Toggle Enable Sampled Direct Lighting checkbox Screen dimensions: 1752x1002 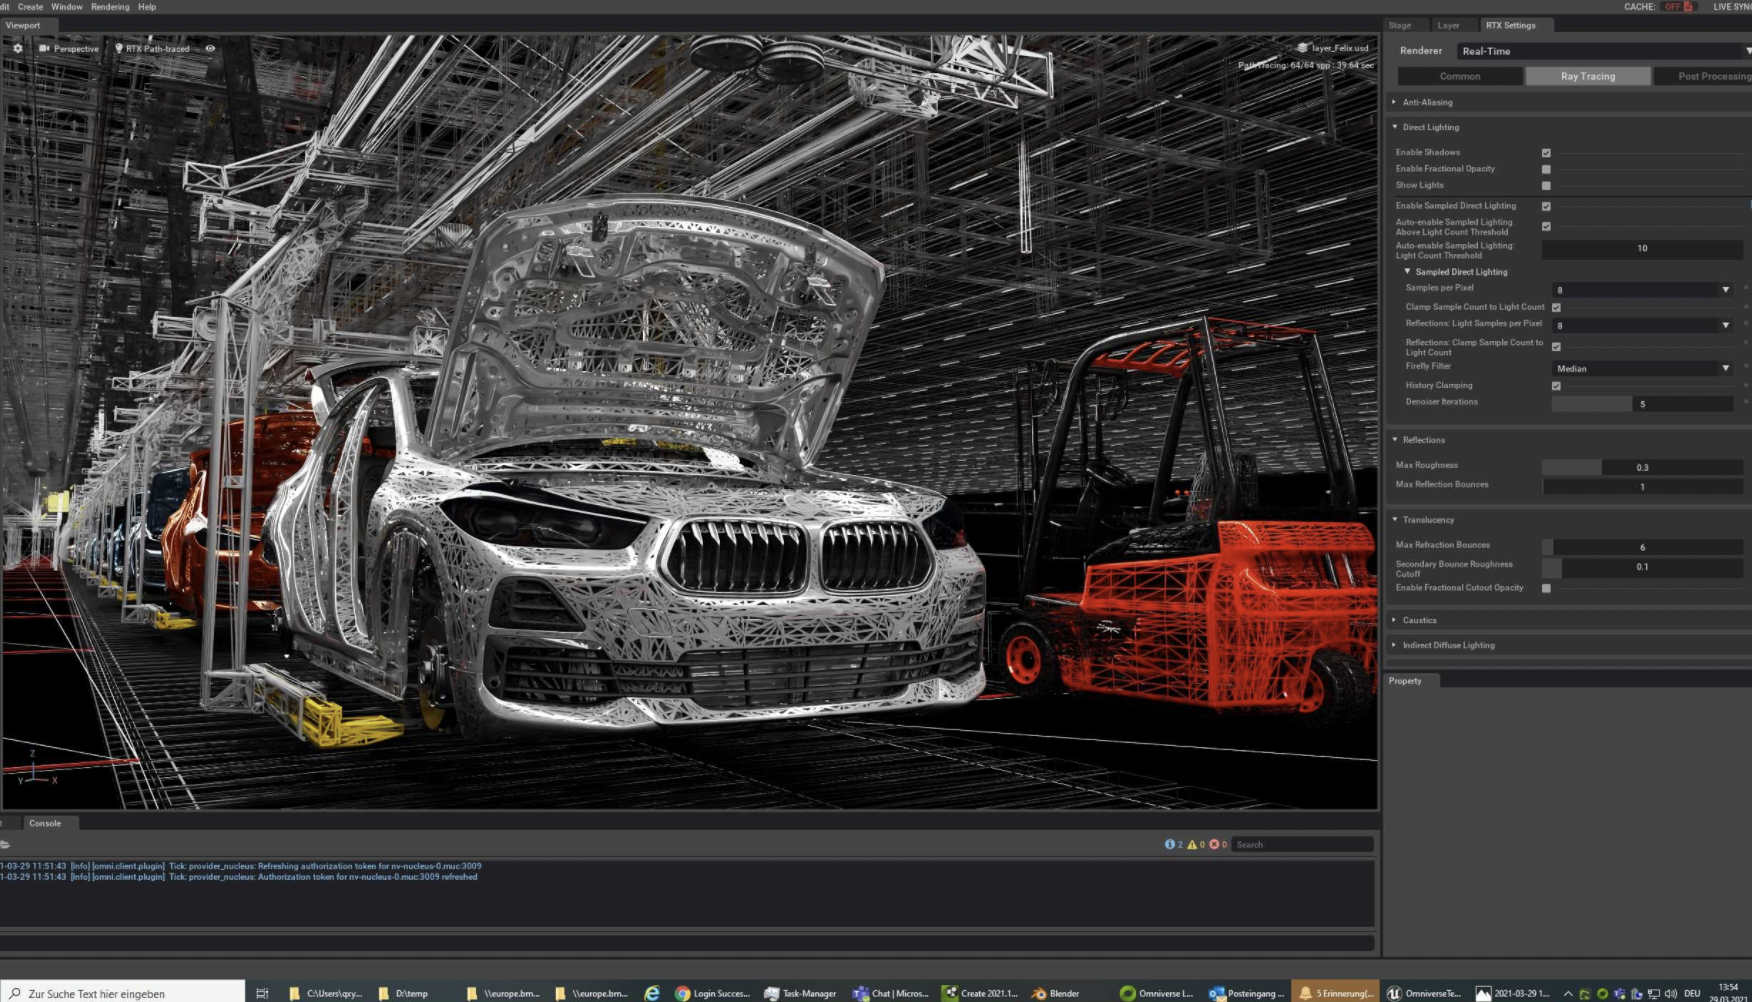[1546, 206]
